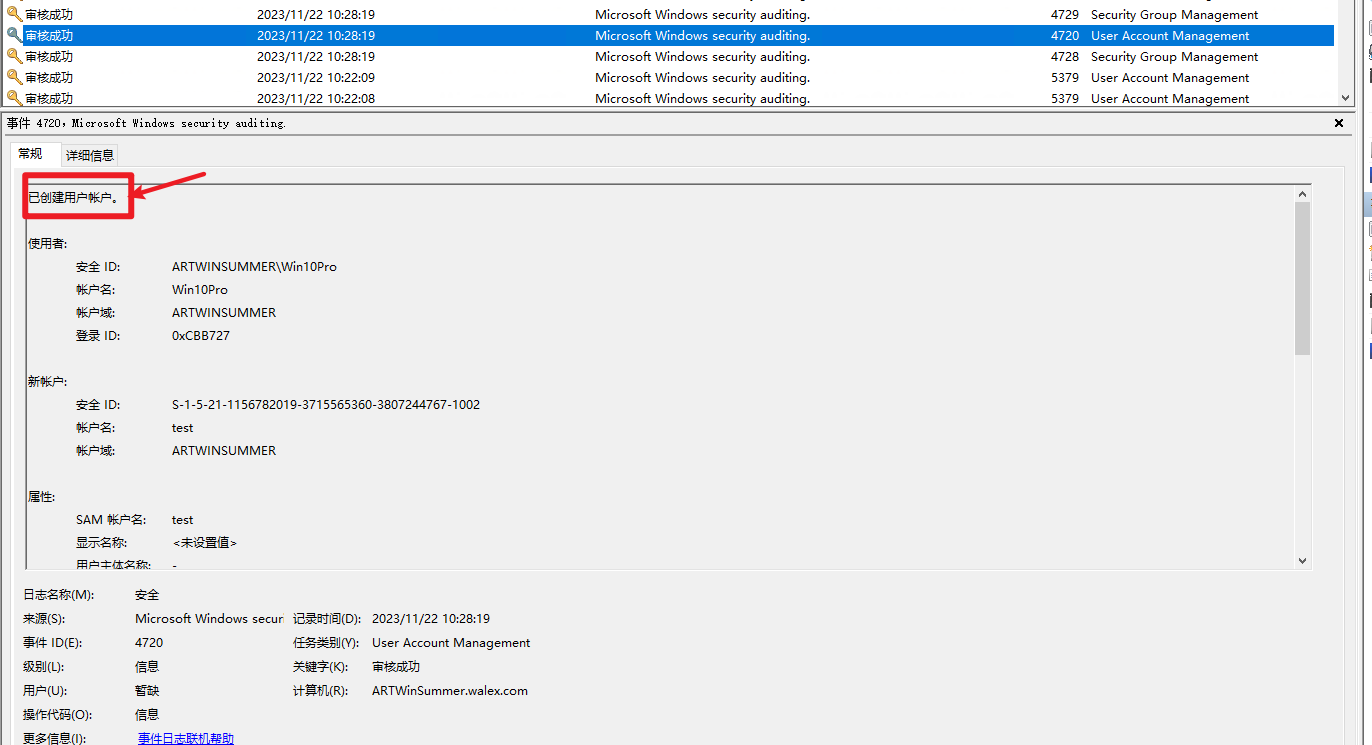Viewport: 1372px width, 745px height.
Task: Click the 关键字 field value 审核成功
Action: (x=396, y=667)
